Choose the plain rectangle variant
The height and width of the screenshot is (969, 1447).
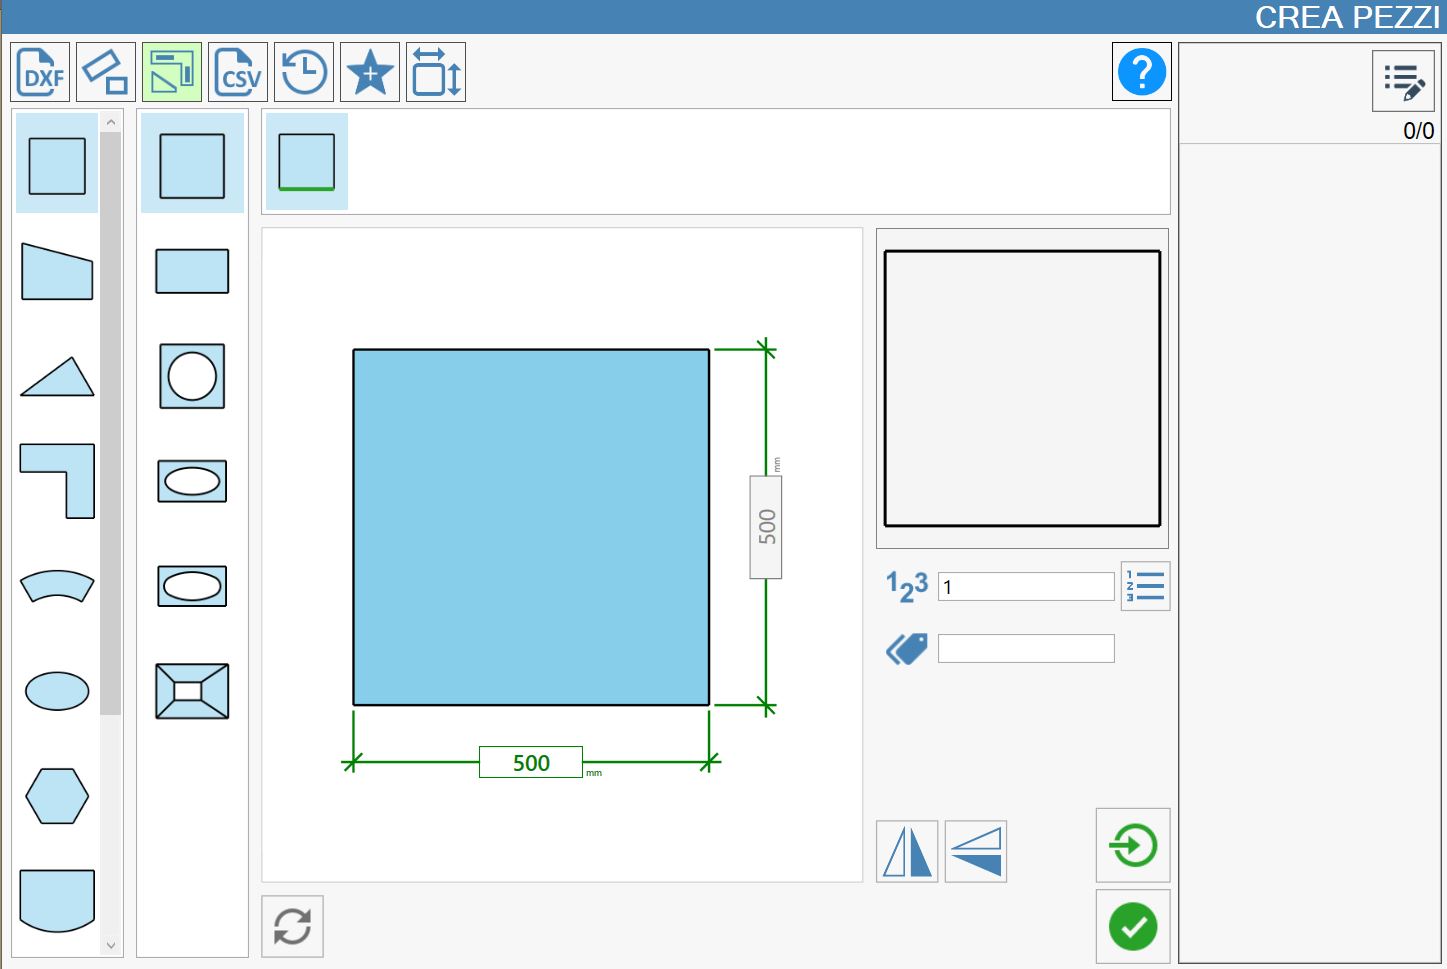coord(192,271)
